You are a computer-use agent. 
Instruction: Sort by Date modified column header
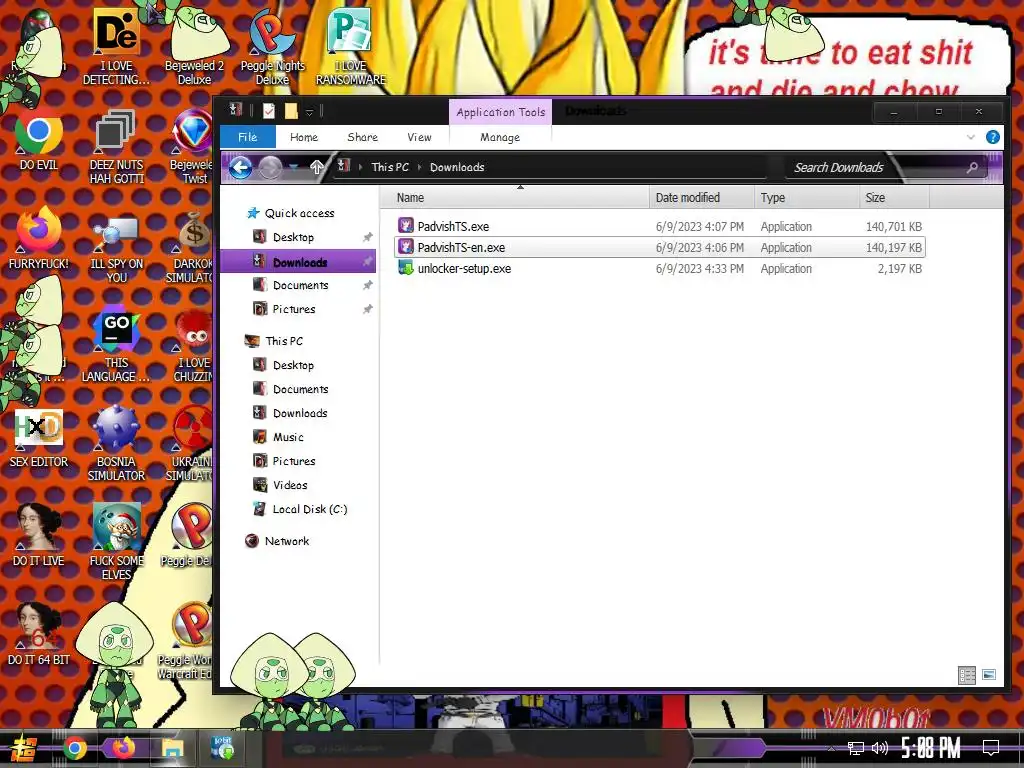[x=702, y=198]
